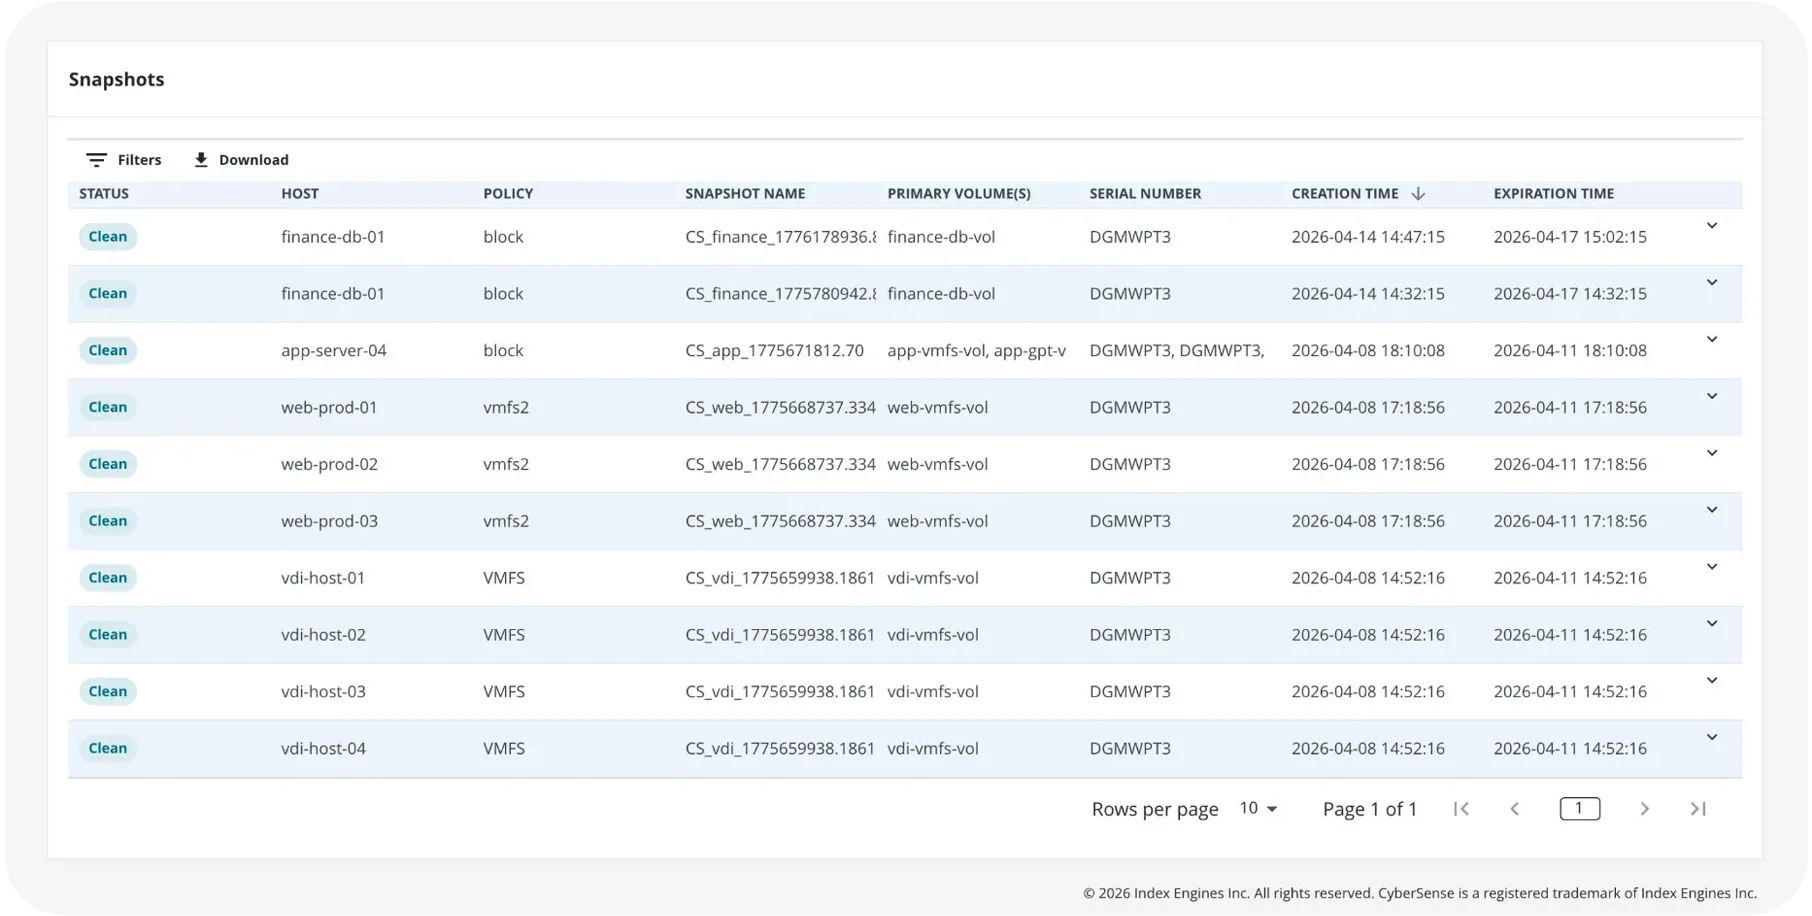Sort by the Status column header
This screenshot has height=916, width=1812.
104,194
